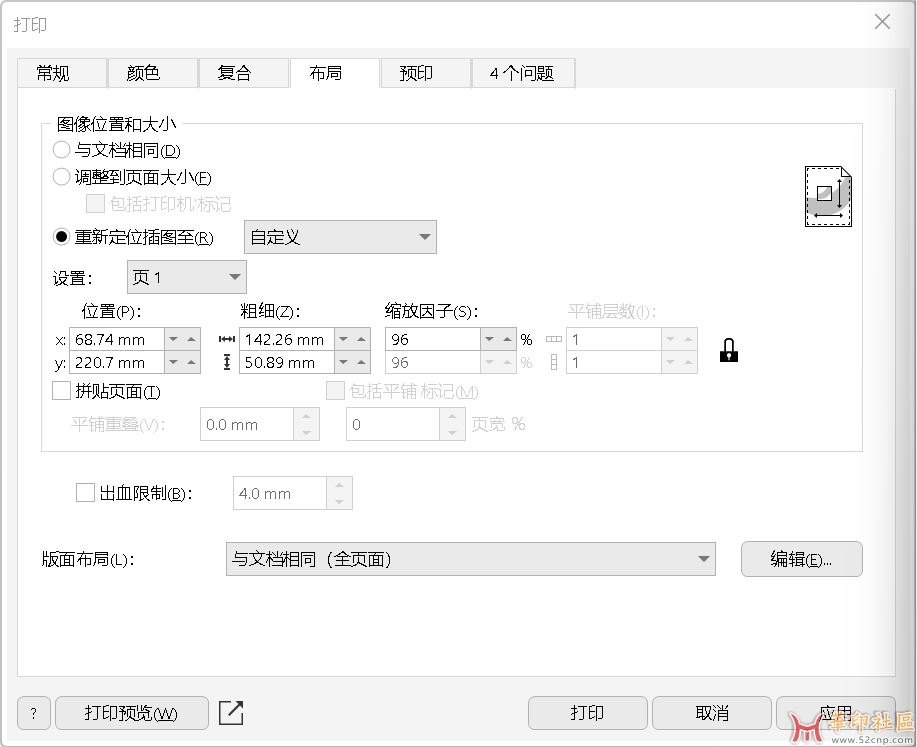Image resolution: width=917 pixels, height=747 pixels.
Task: Increase the x position using up arrow
Action: coord(192,340)
